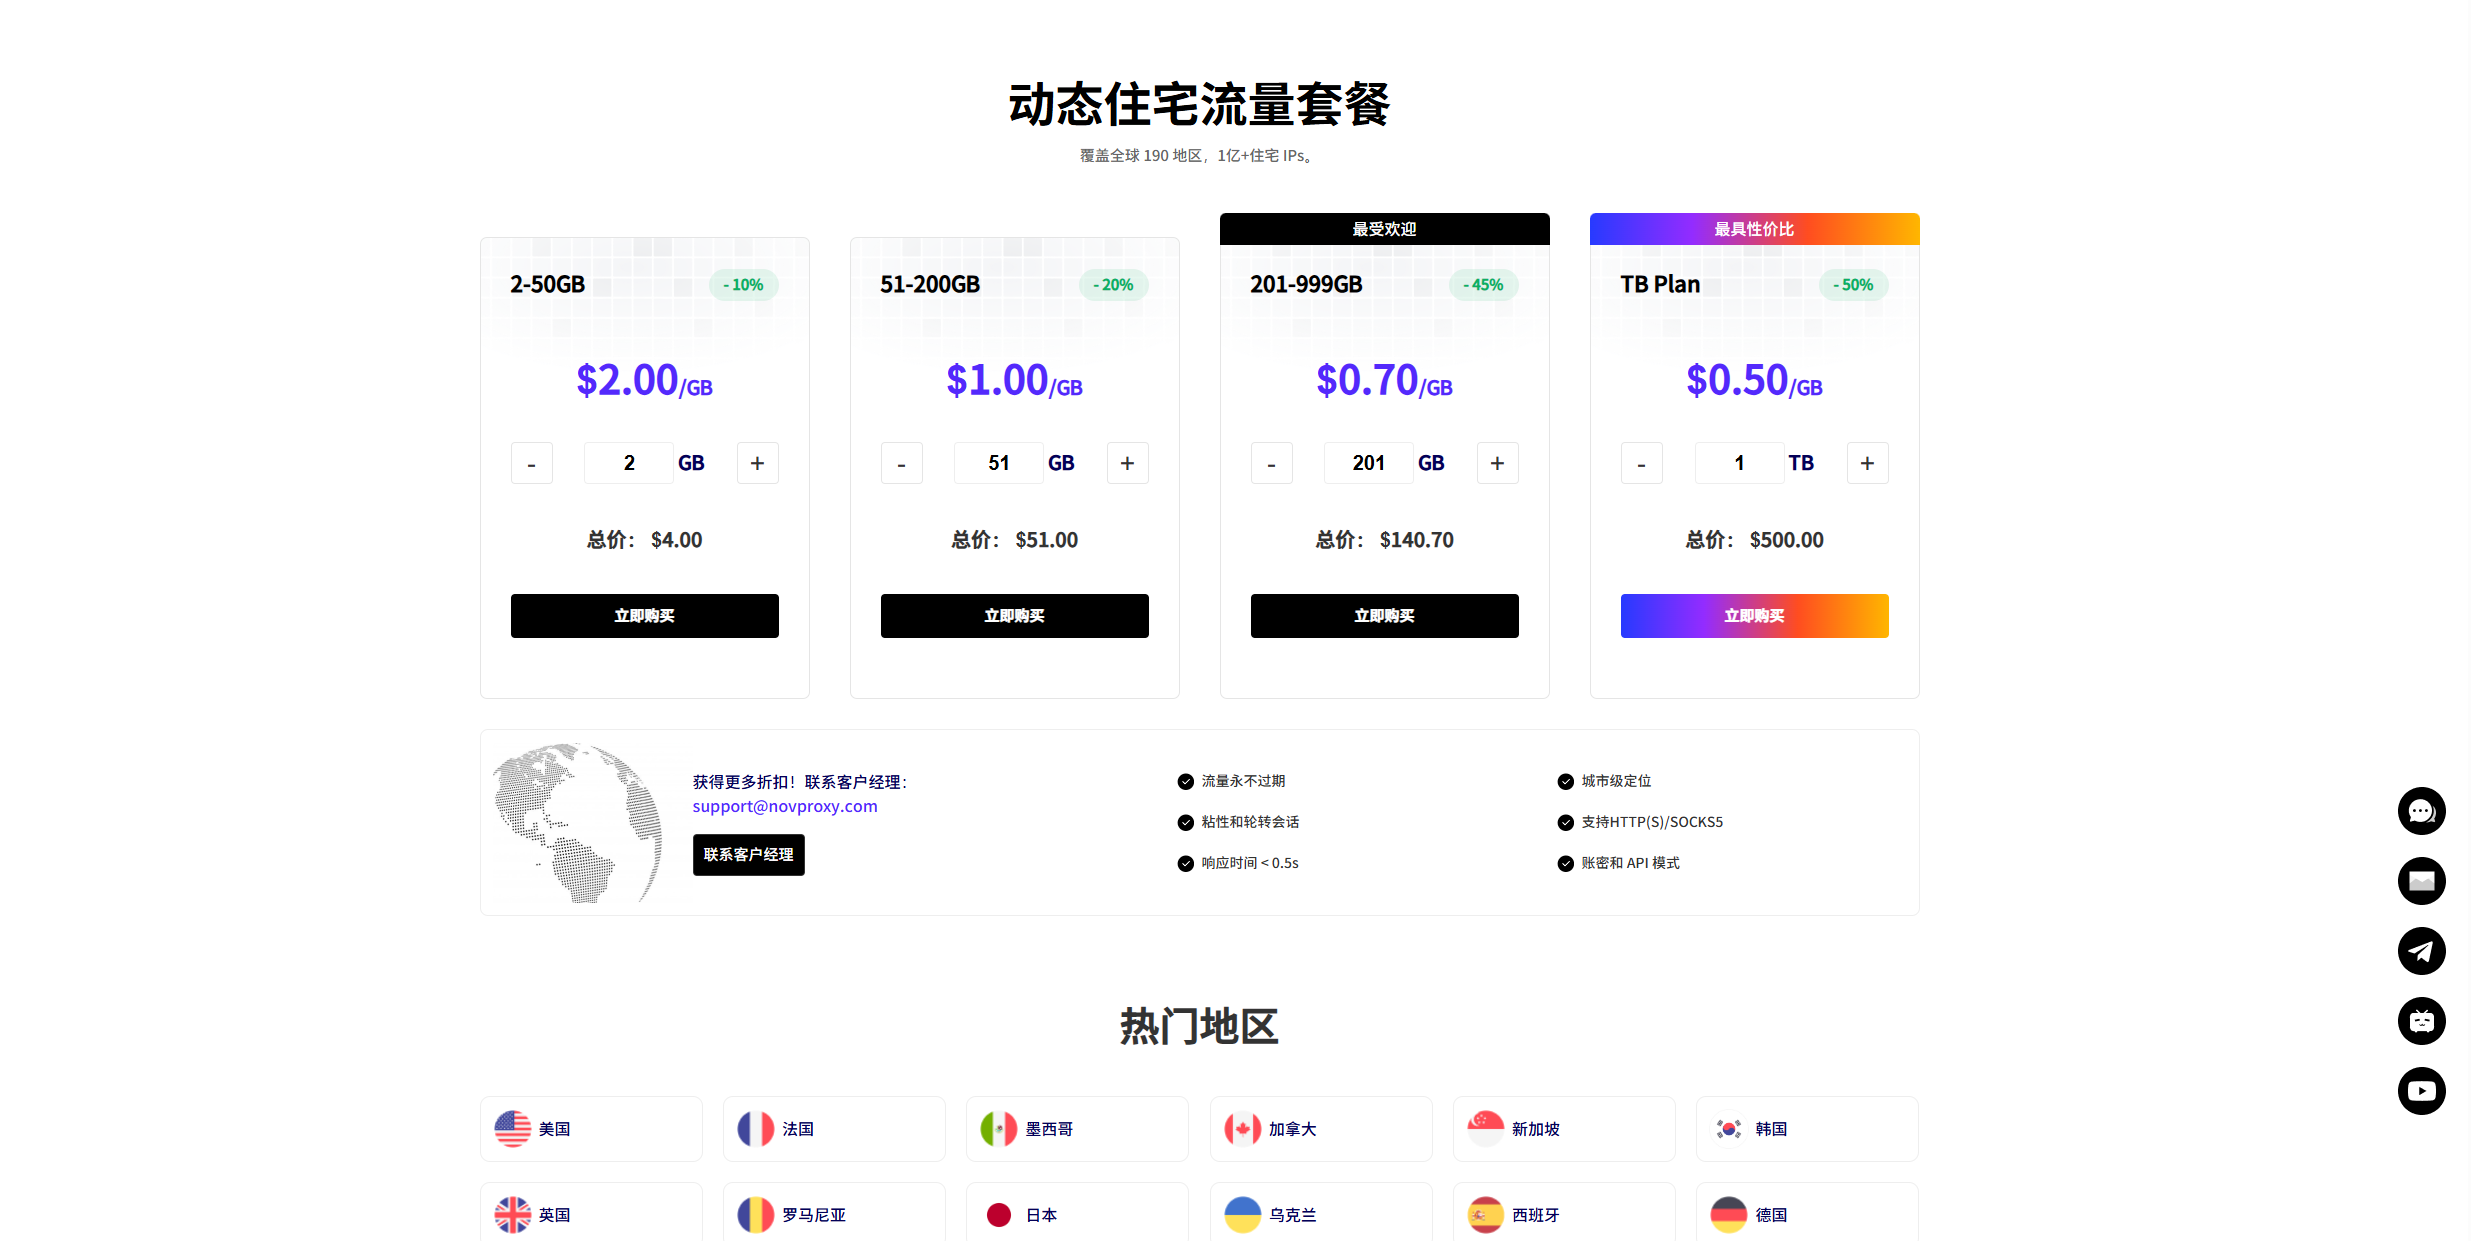Image resolution: width=2471 pixels, height=1241 pixels.
Task: Decrease TB quantity in TB Plan
Action: [x=1641, y=463]
